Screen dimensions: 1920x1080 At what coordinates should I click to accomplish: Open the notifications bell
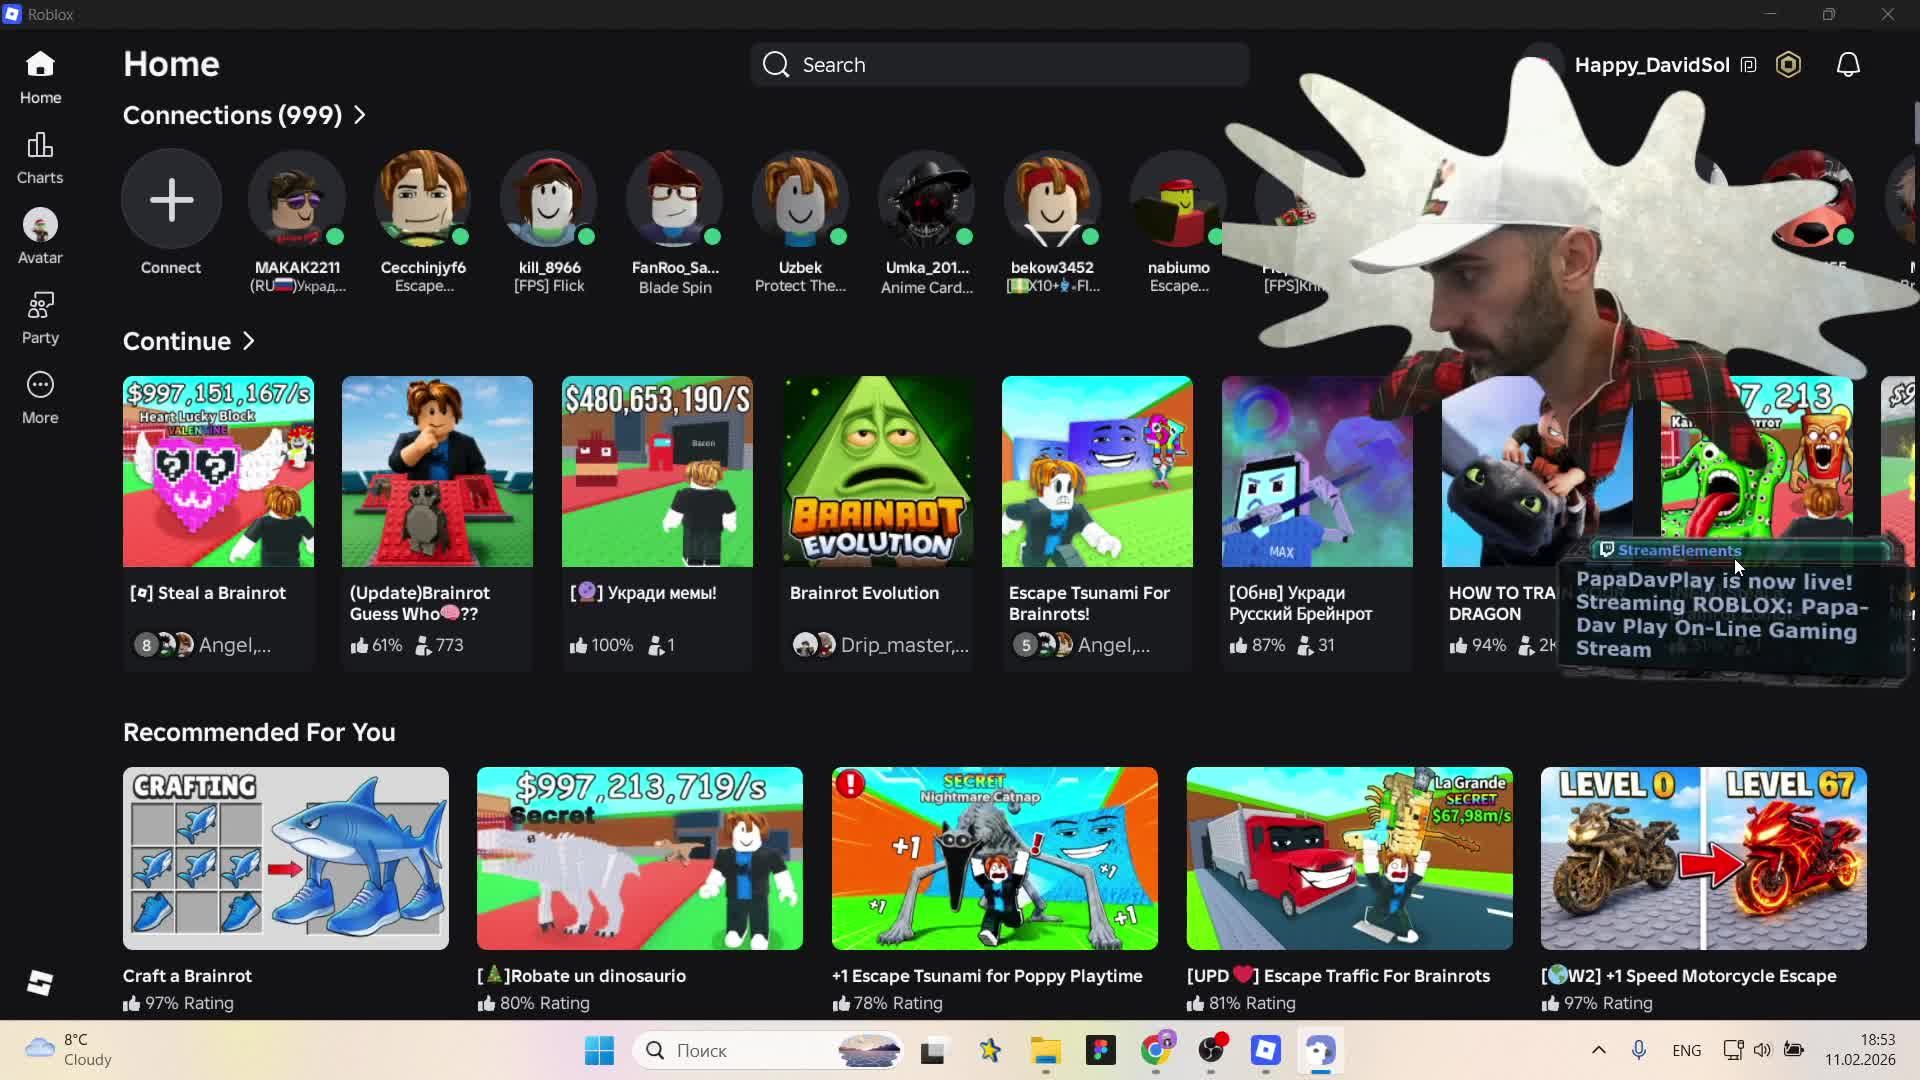coord(1848,65)
